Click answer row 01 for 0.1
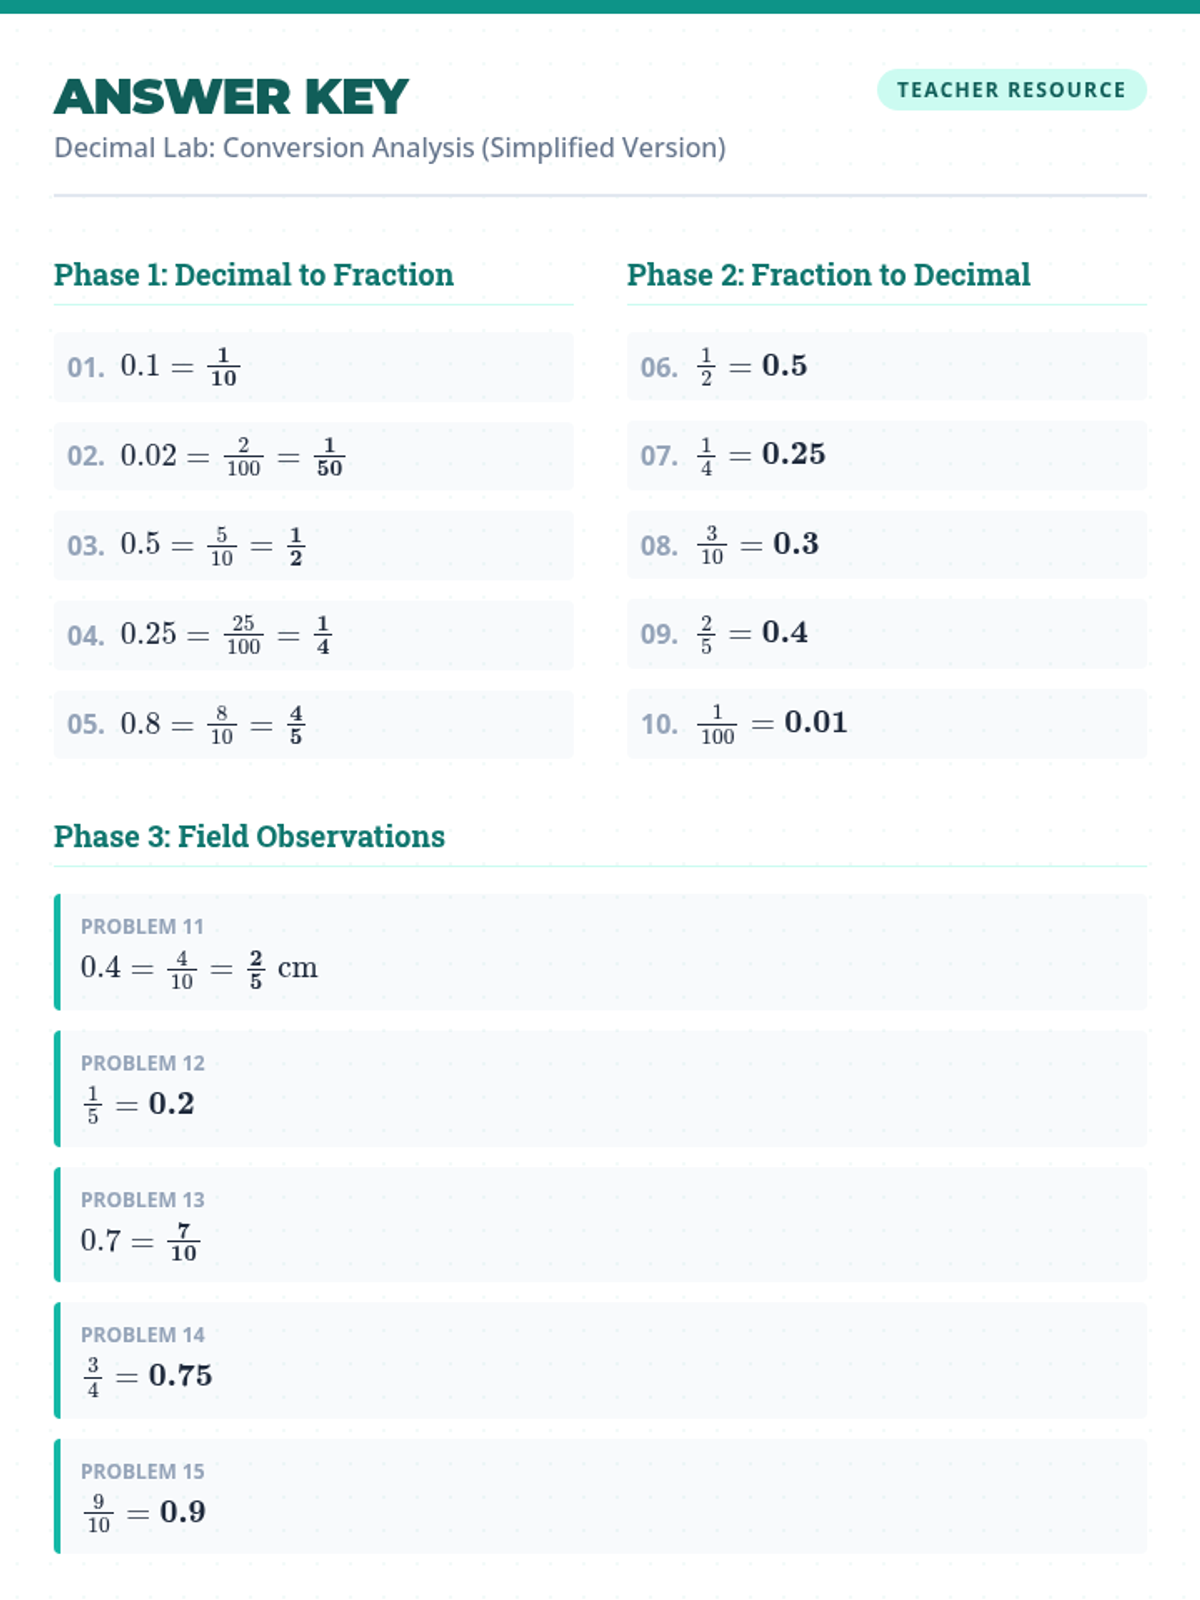This screenshot has height=1600, width=1200. (x=313, y=367)
